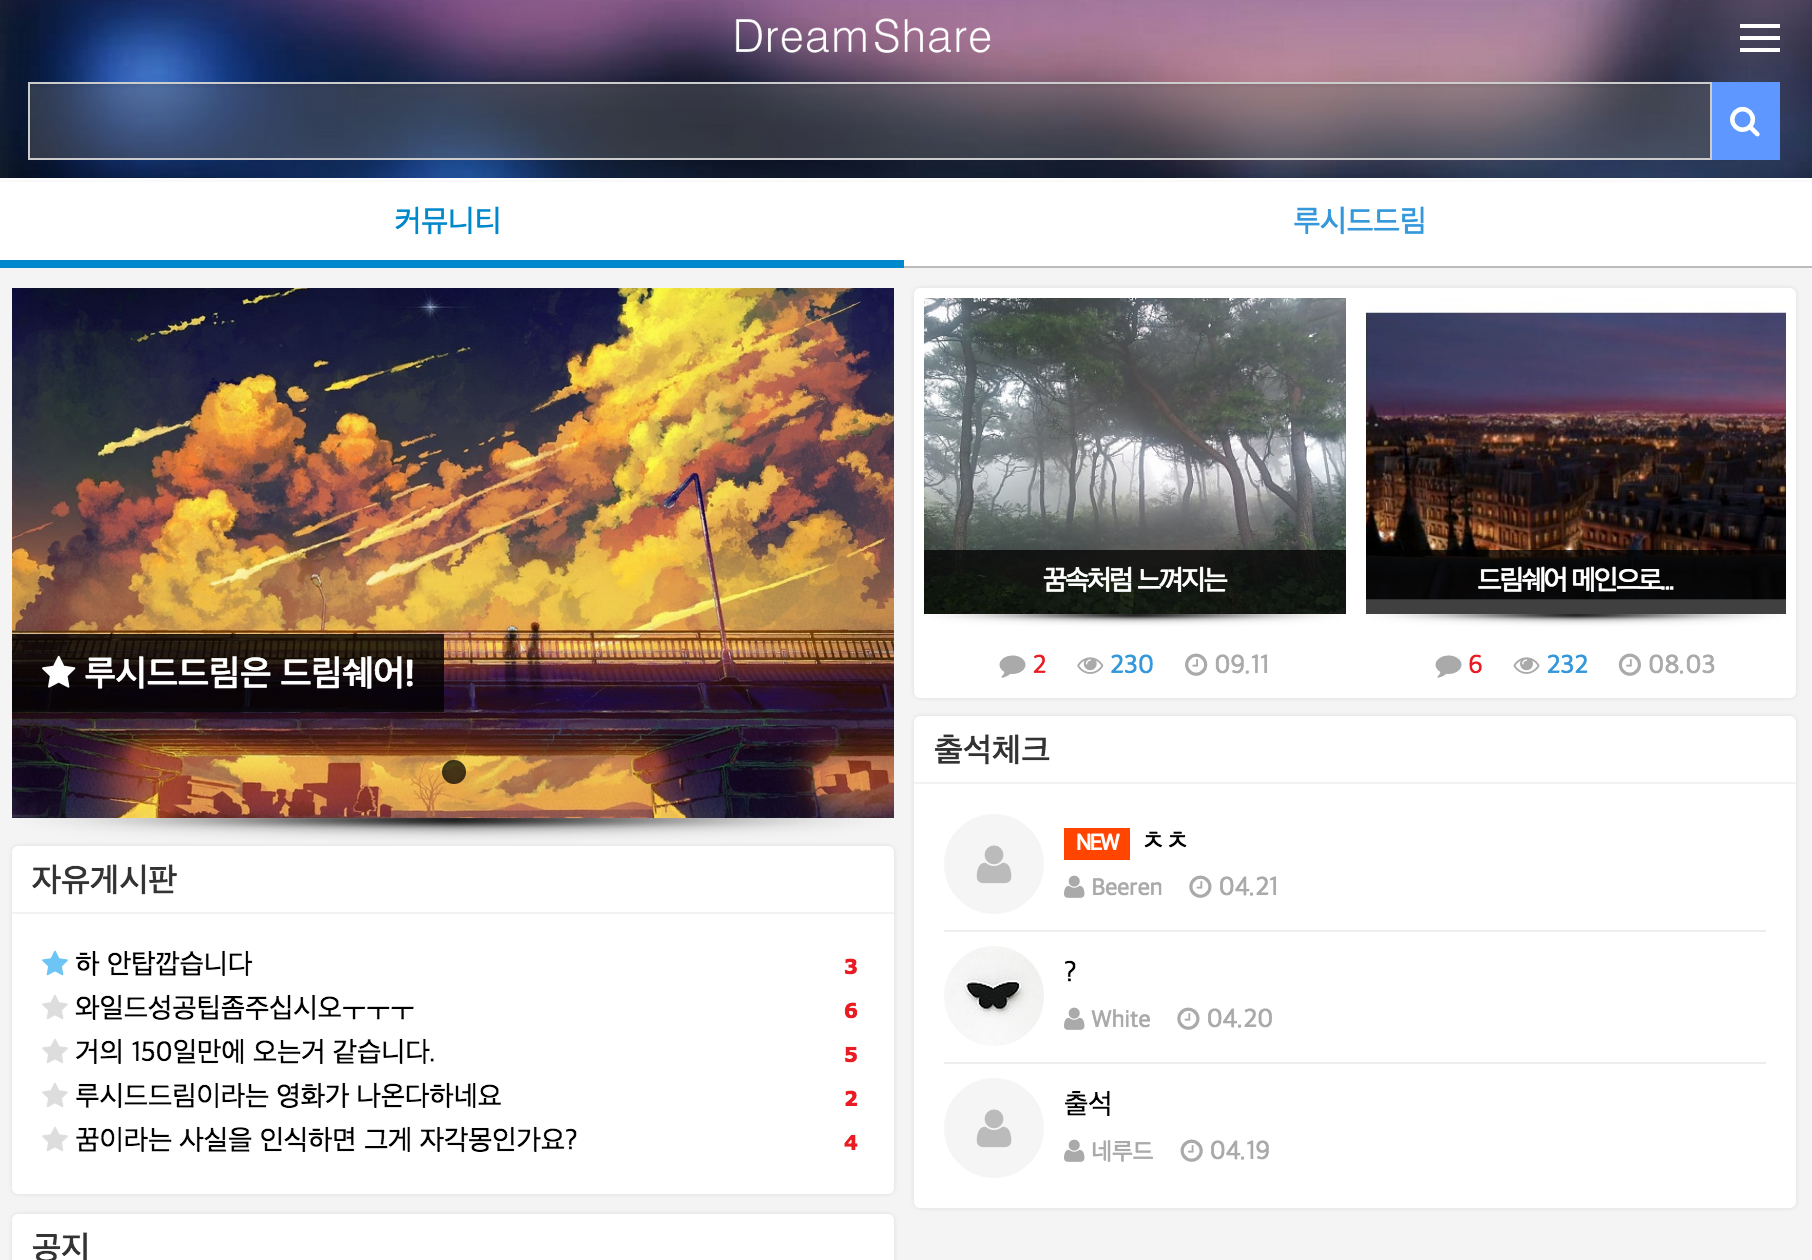Image resolution: width=1812 pixels, height=1260 pixels.
Task: Open the 루시드드림은 드림쉐어! banner image
Action: point(453,553)
